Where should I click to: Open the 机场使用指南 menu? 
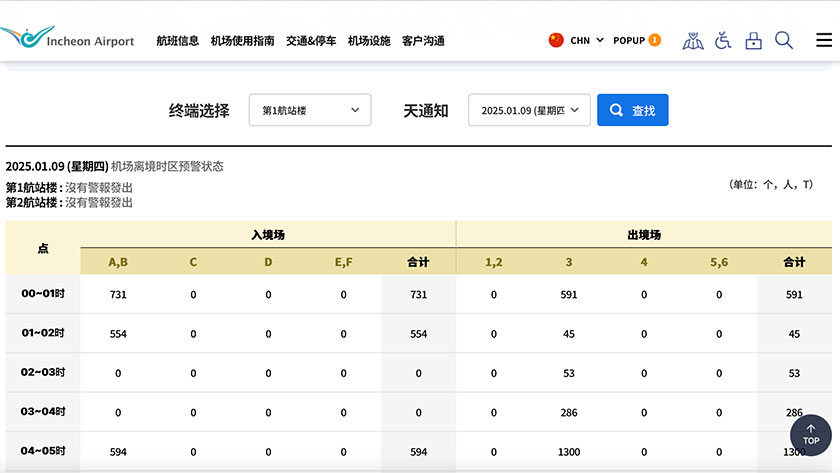point(242,41)
